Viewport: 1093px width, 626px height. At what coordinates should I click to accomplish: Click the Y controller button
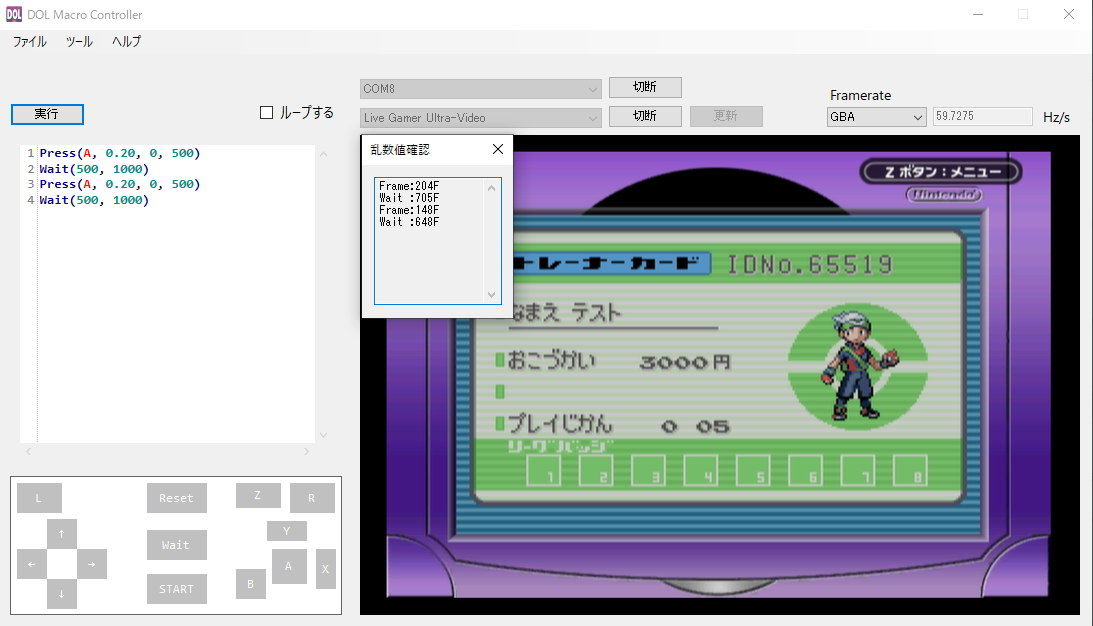coord(286,530)
